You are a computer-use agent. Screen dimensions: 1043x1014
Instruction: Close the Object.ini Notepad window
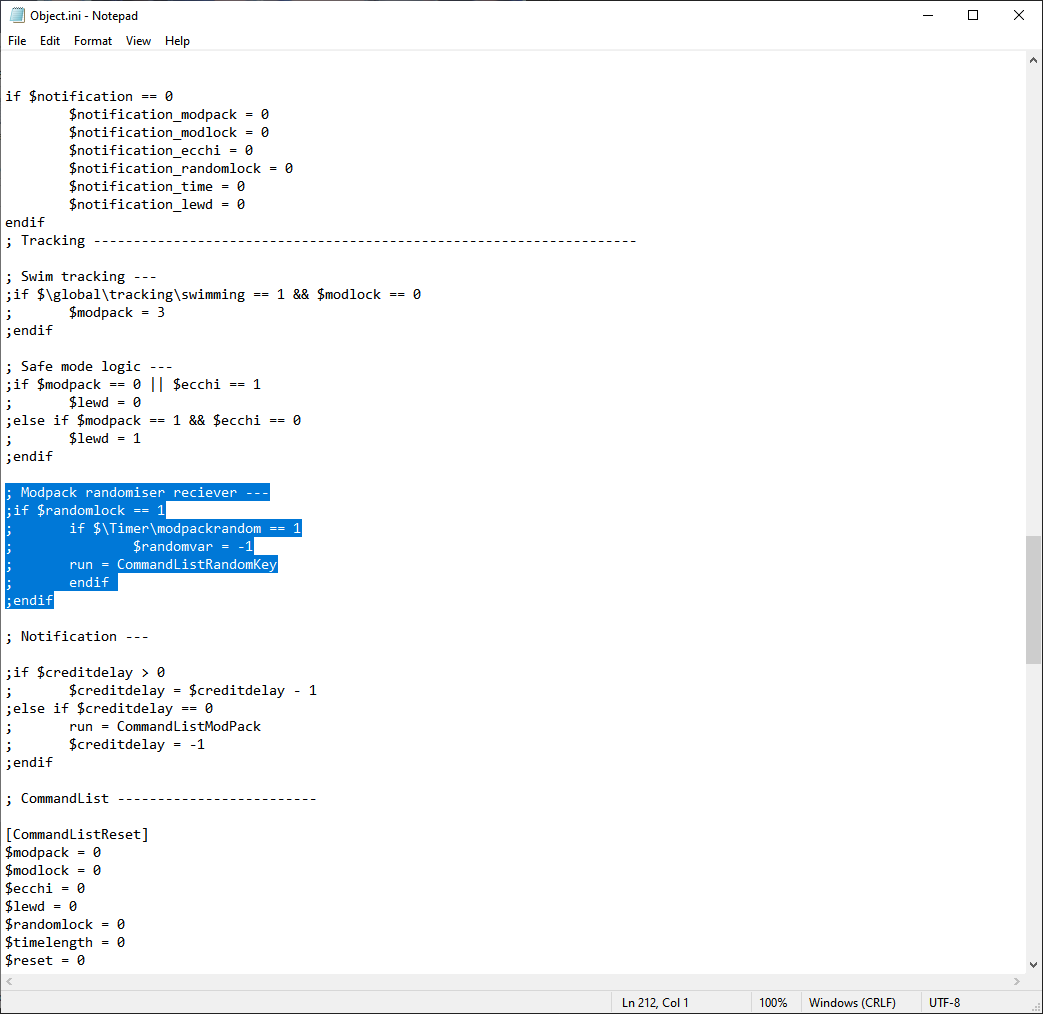1018,15
